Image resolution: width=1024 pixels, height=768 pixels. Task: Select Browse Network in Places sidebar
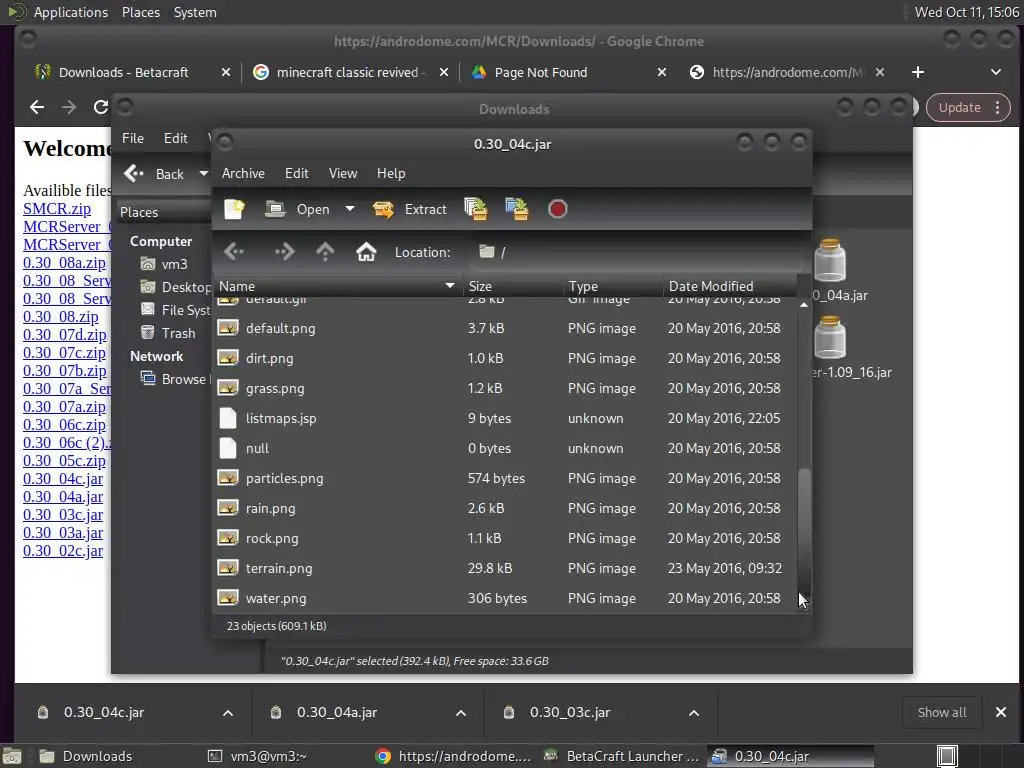(176, 379)
